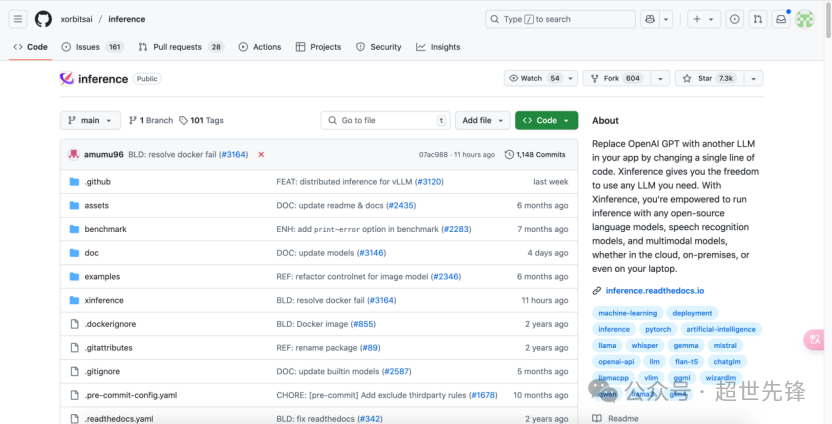Image resolution: width=832 pixels, height=424 pixels.
Task: Open pull request #3146 link
Action: pos(371,253)
